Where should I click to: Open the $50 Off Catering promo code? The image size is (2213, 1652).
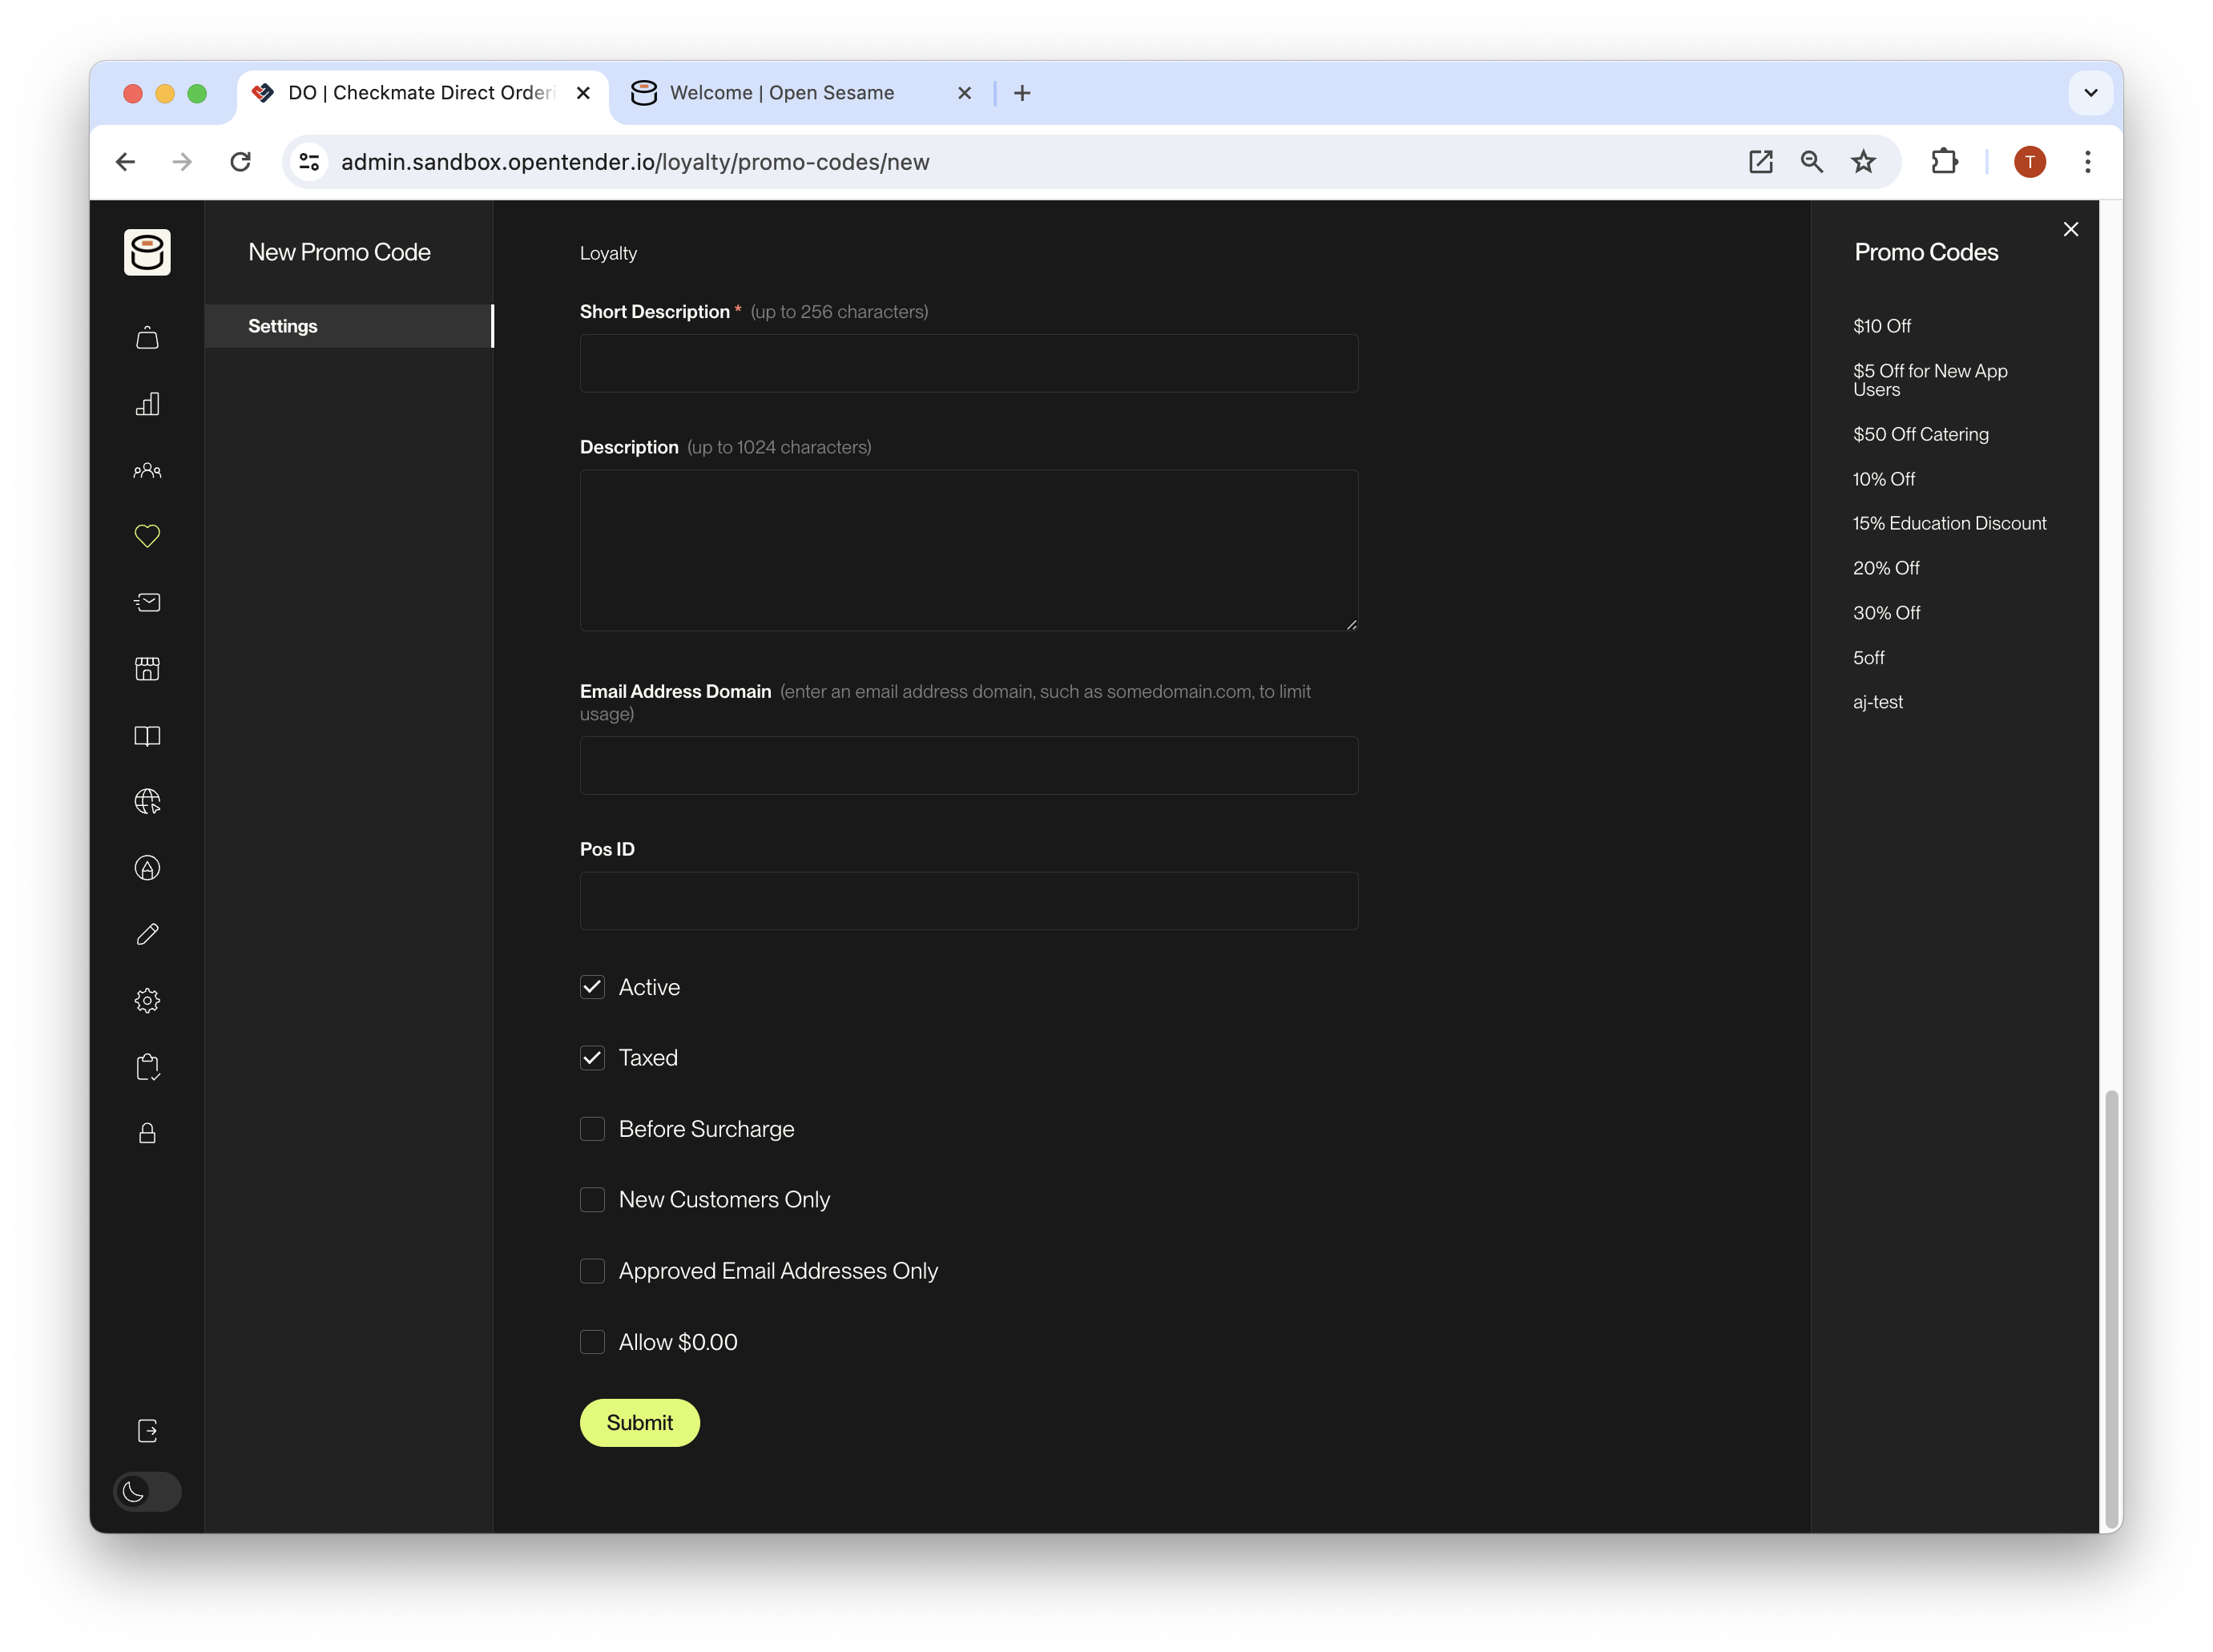tap(1920, 435)
